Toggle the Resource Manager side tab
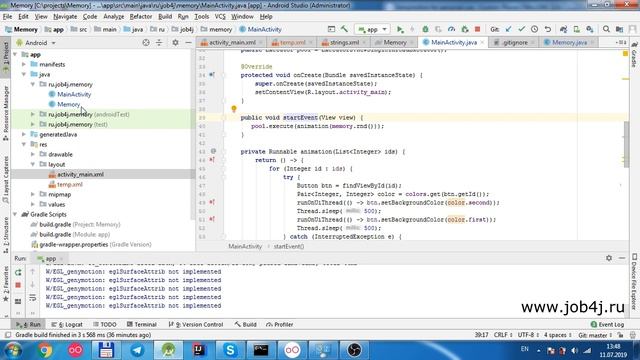Image resolution: width=640 pixels, height=360 pixels. point(5,112)
